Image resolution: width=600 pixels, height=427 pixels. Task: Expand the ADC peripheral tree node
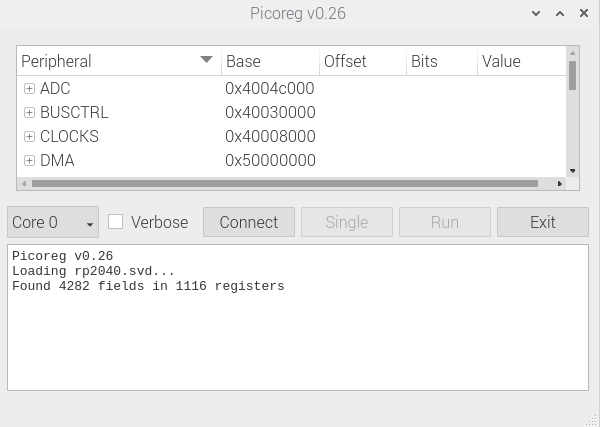click(x=29, y=88)
